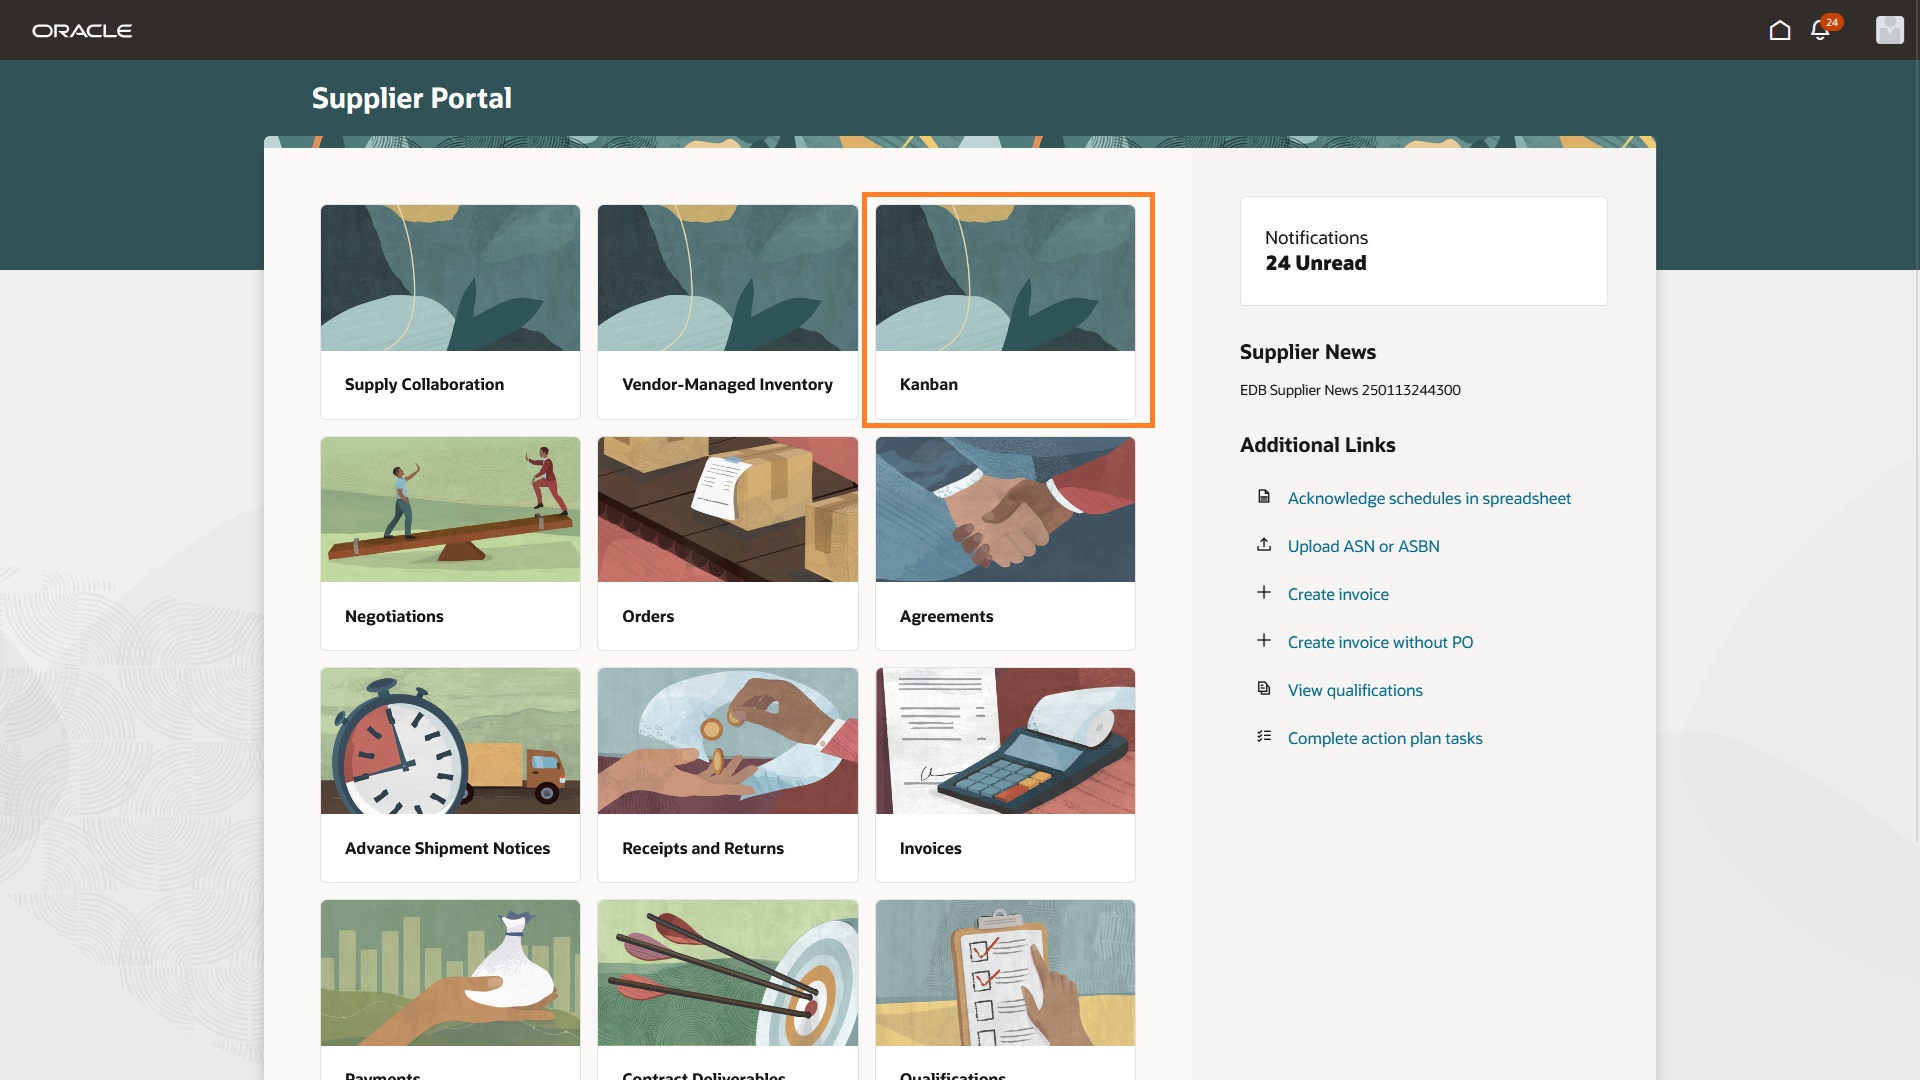Follow the View qualifications link
1920x1080 pixels.
point(1355,689)
